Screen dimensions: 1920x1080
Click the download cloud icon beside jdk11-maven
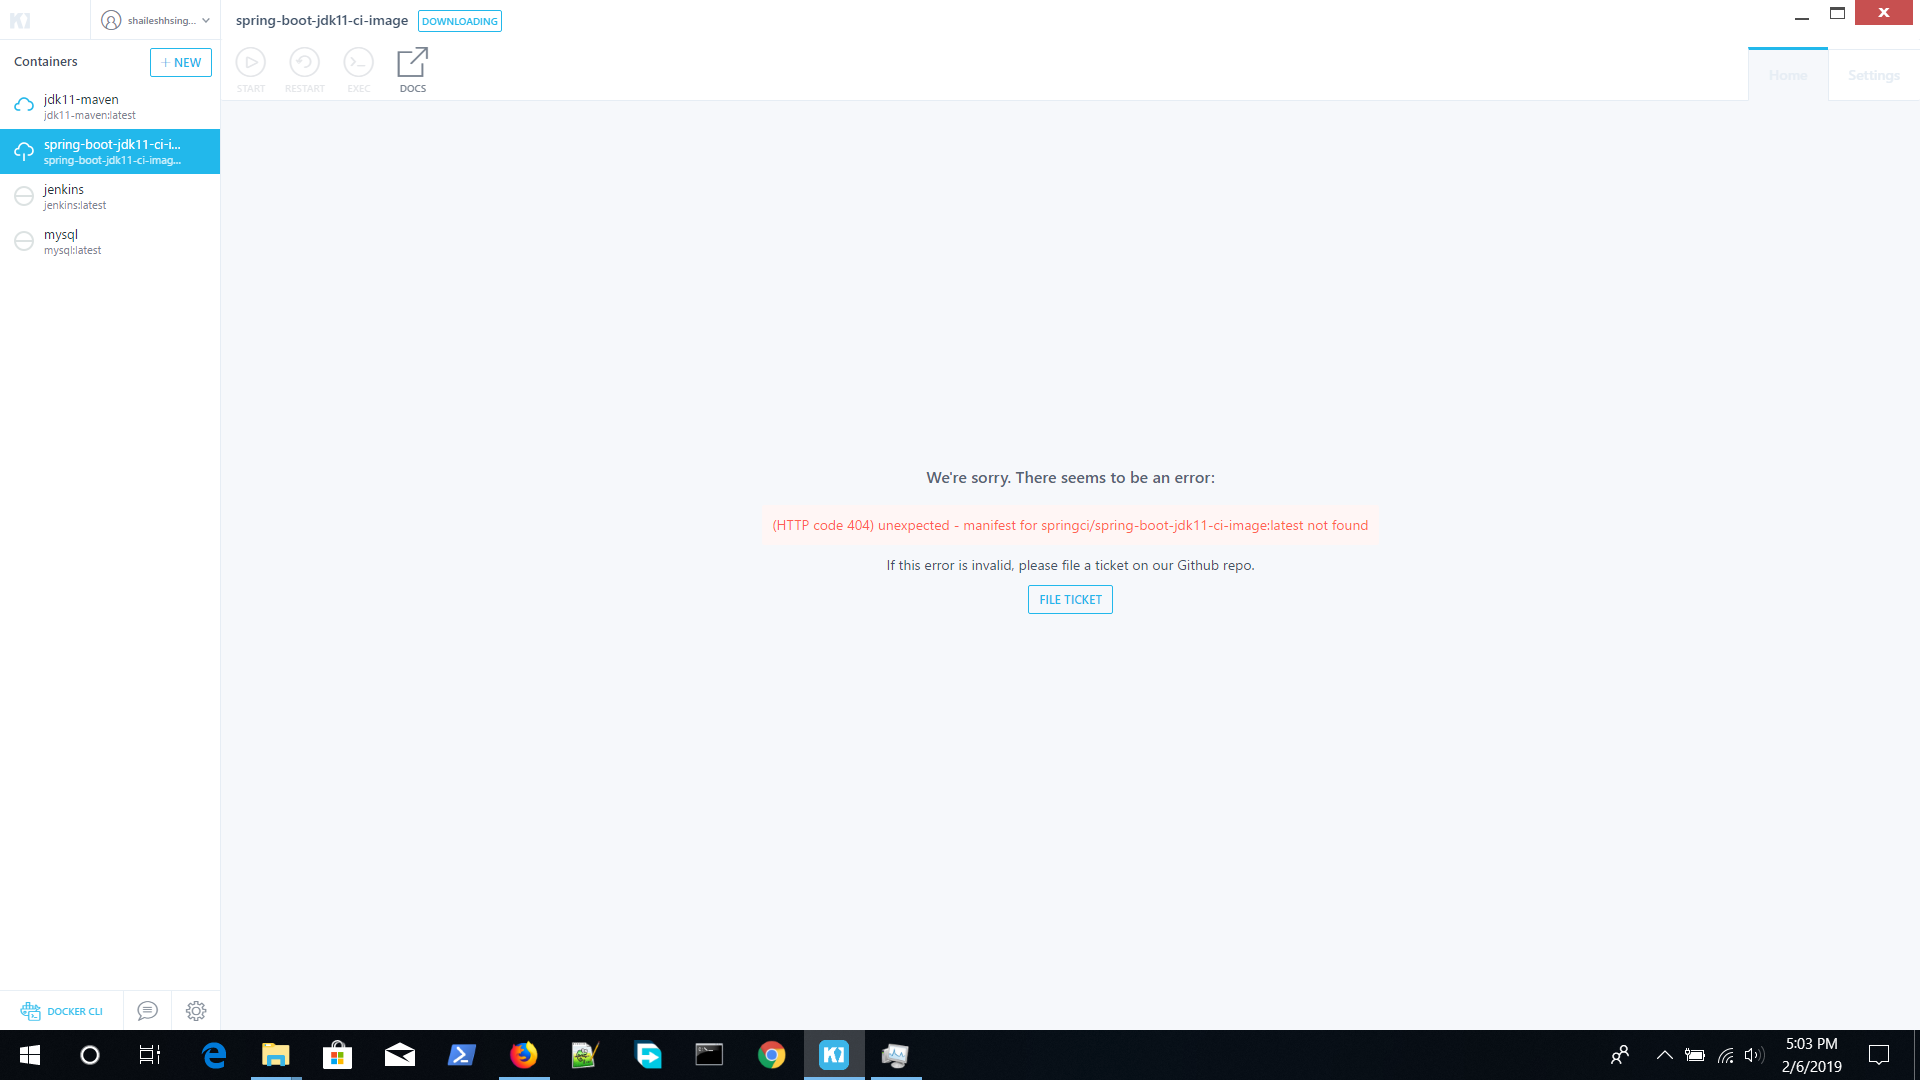[23, 103]
